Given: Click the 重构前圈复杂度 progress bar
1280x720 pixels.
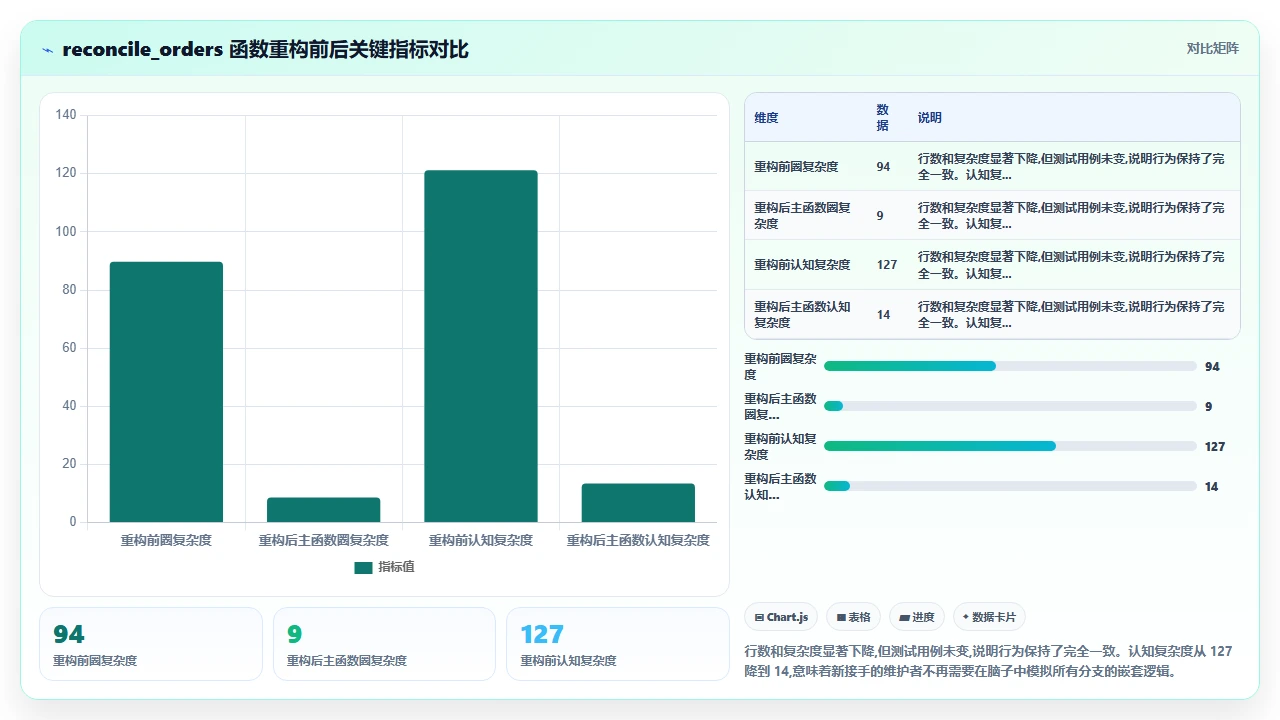Looking at the screenshot, I should [x=1010, y=366].
